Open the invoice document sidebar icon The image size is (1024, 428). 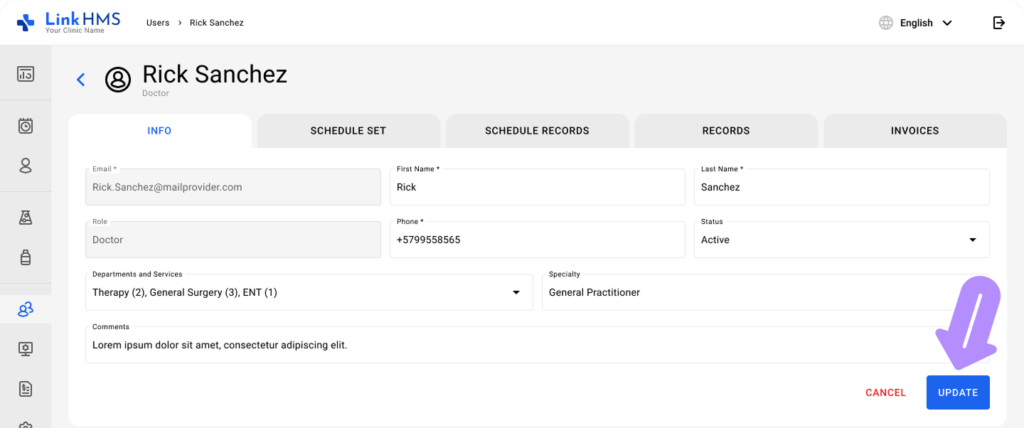pyautogui.click(x=25, y=389)
